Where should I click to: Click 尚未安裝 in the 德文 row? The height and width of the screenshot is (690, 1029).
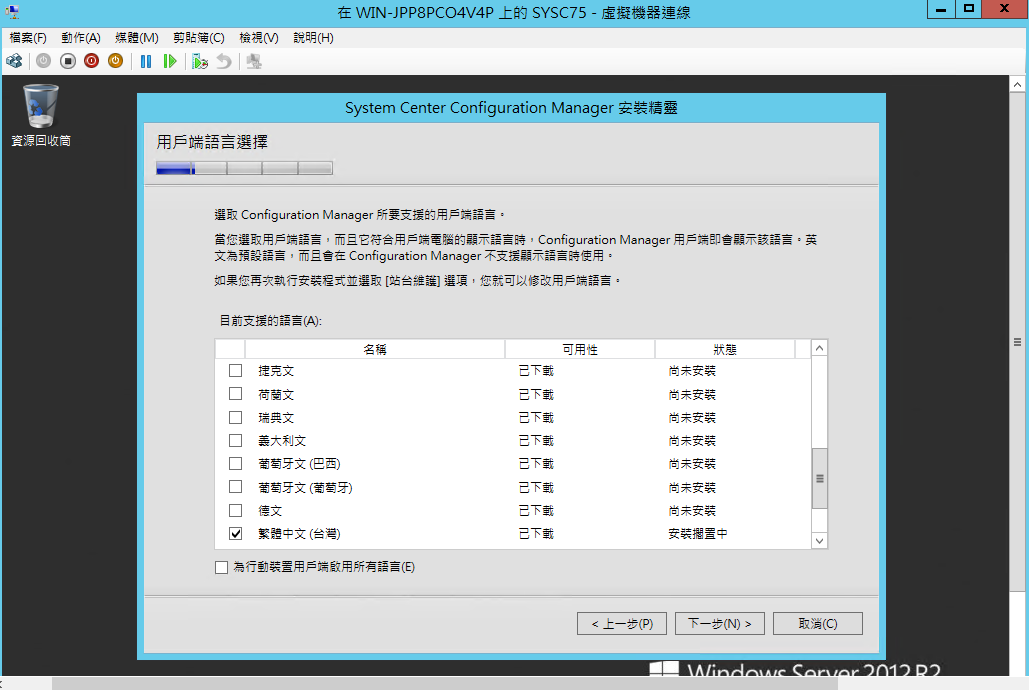[x=692, y=511]
